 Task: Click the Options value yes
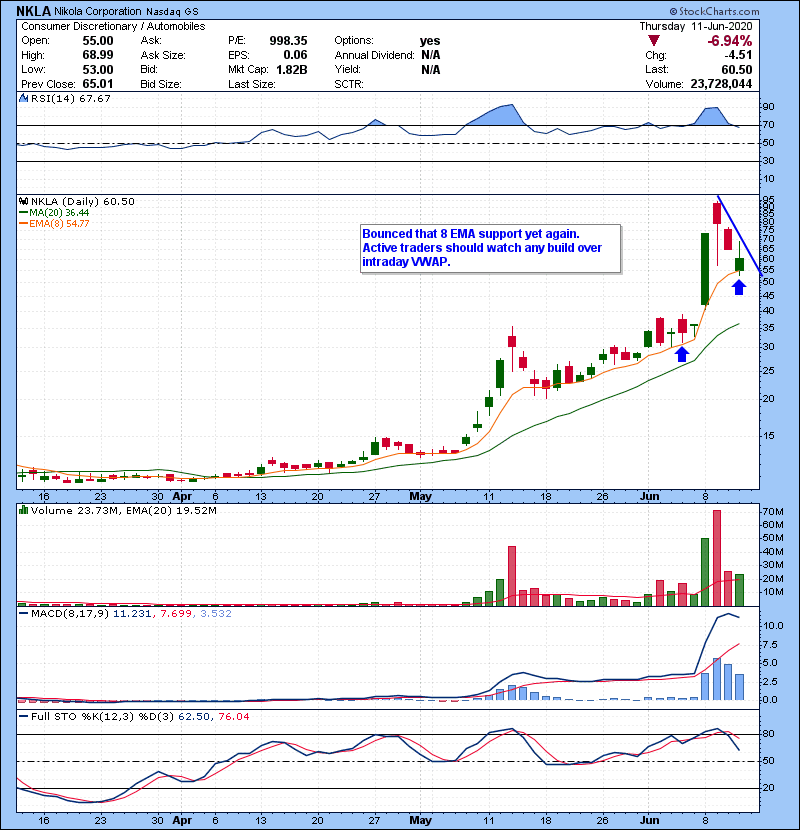pyautogui.click(x=430, y=41)
